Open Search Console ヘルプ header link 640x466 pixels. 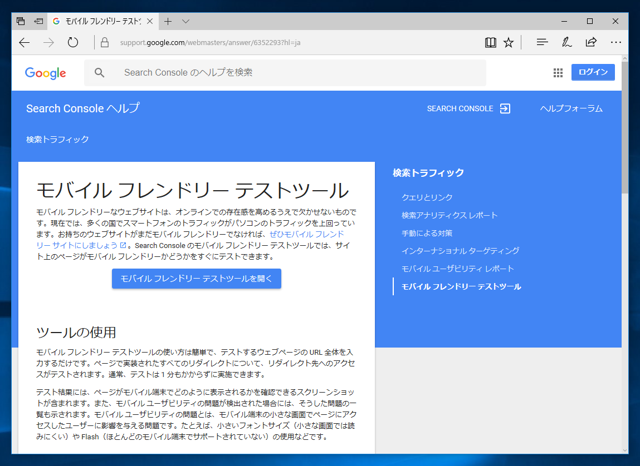coord(83,108)
